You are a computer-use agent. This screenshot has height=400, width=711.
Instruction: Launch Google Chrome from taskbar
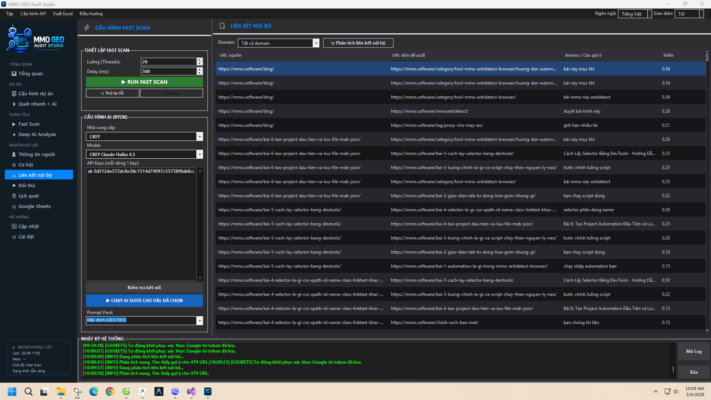click(x=110, y=391)
